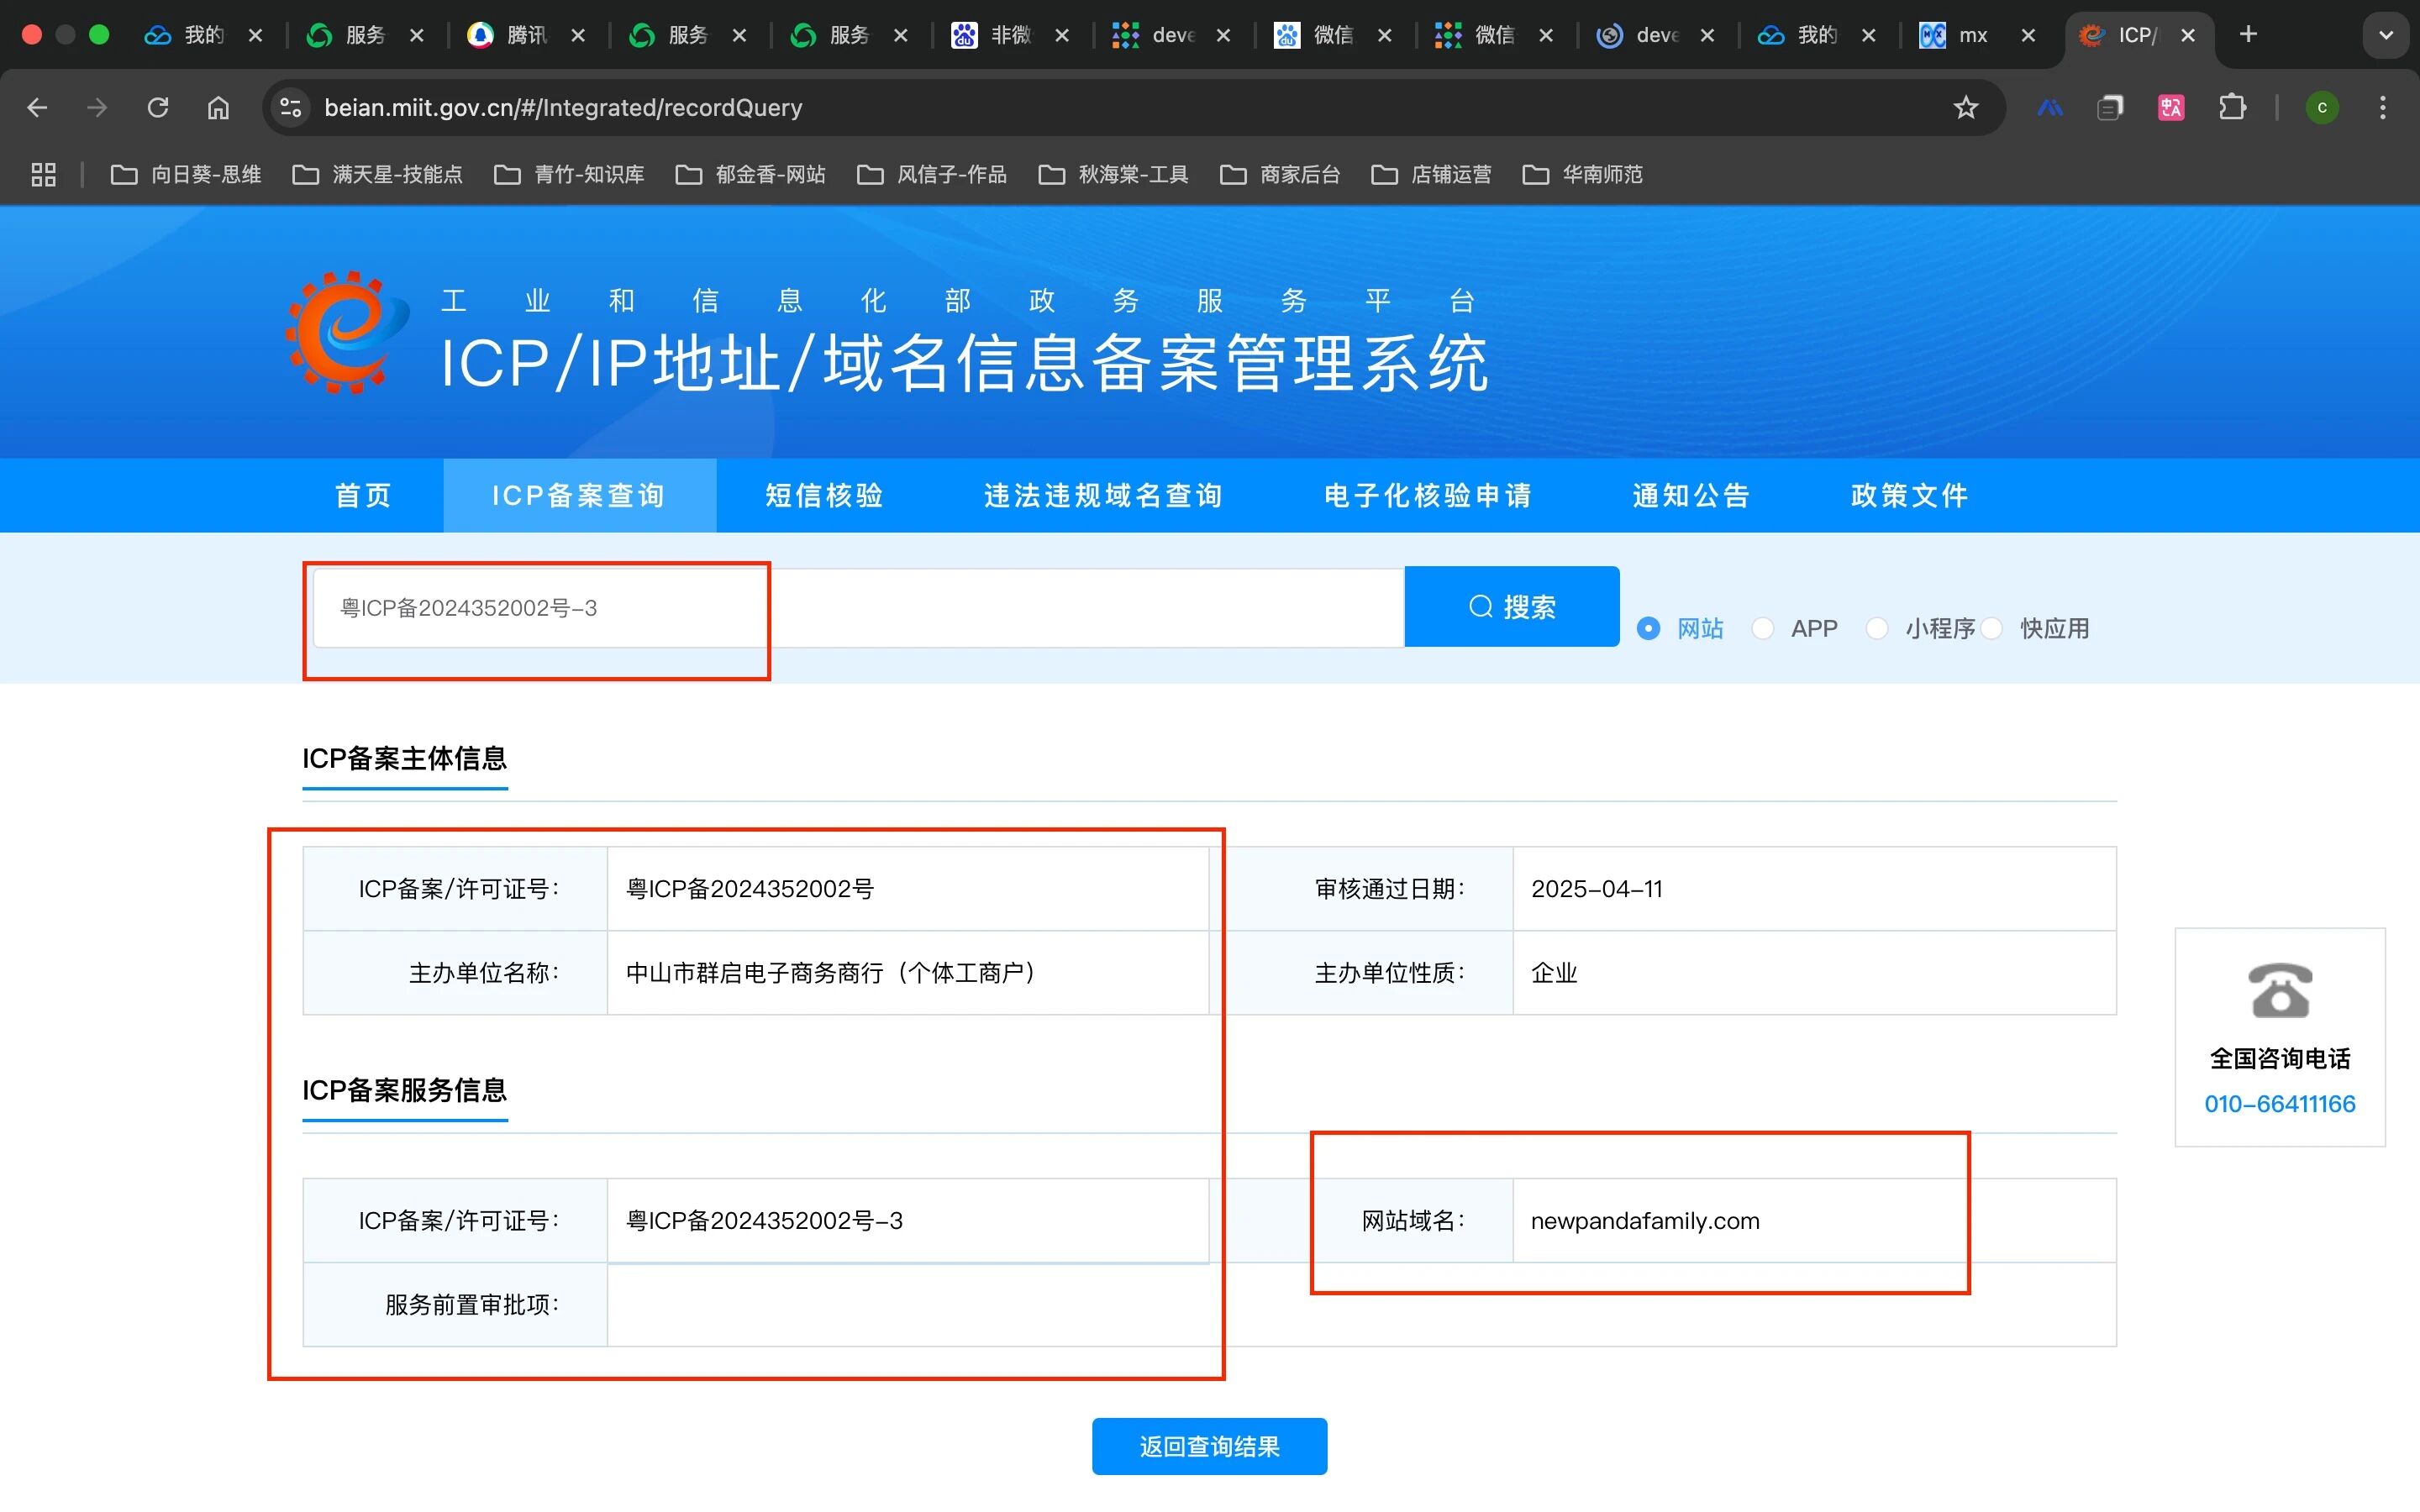
Task: Click the home icon in toolbar
Action: [218, 107]
